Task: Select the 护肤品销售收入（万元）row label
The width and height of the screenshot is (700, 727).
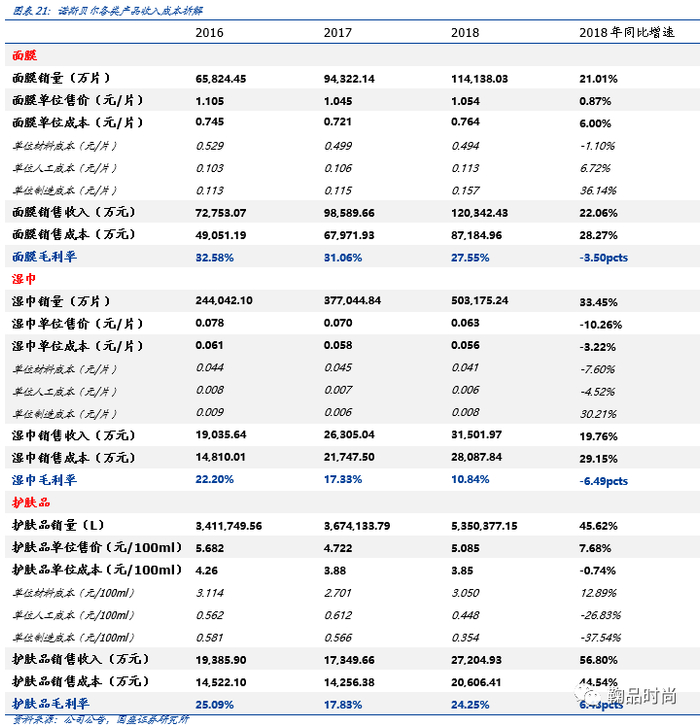Action: pyautogui.click(x=80, y=659)
